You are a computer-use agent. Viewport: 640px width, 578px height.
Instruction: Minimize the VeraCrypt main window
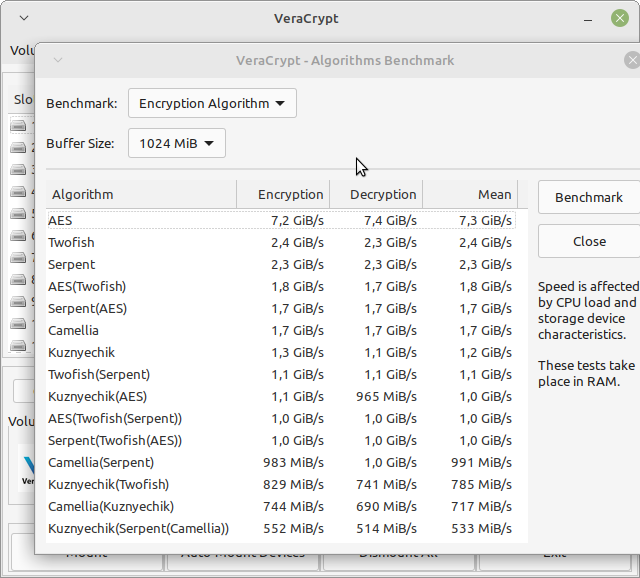[588, 19]
